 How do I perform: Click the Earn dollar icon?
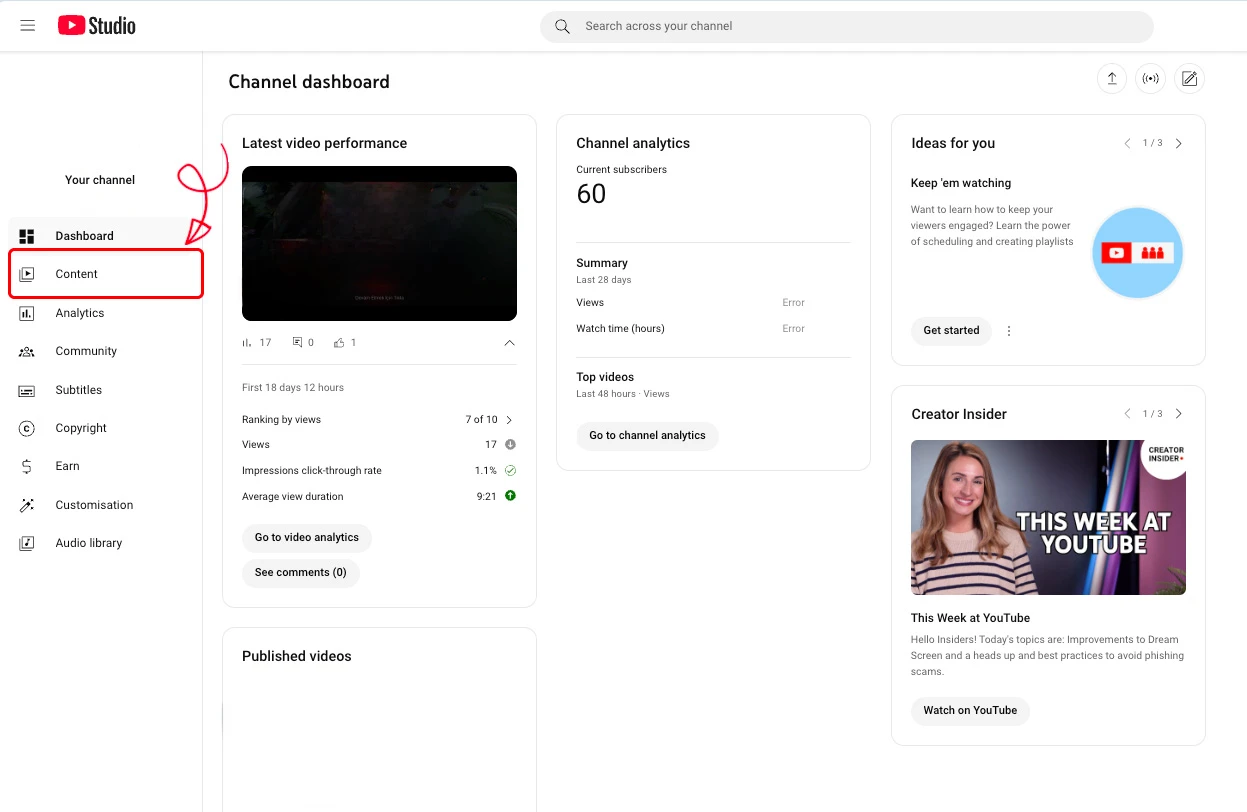tap(27, 466)
